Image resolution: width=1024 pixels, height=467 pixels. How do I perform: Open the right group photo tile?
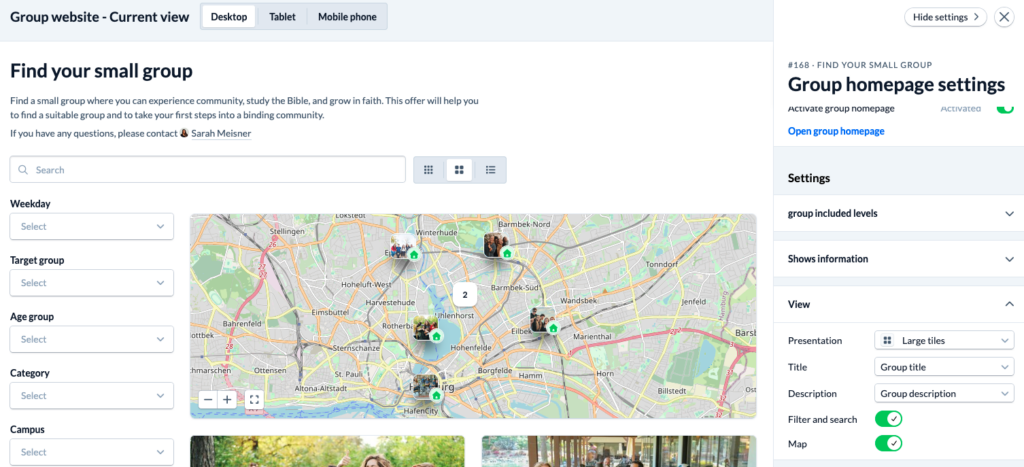pos(619,451)
